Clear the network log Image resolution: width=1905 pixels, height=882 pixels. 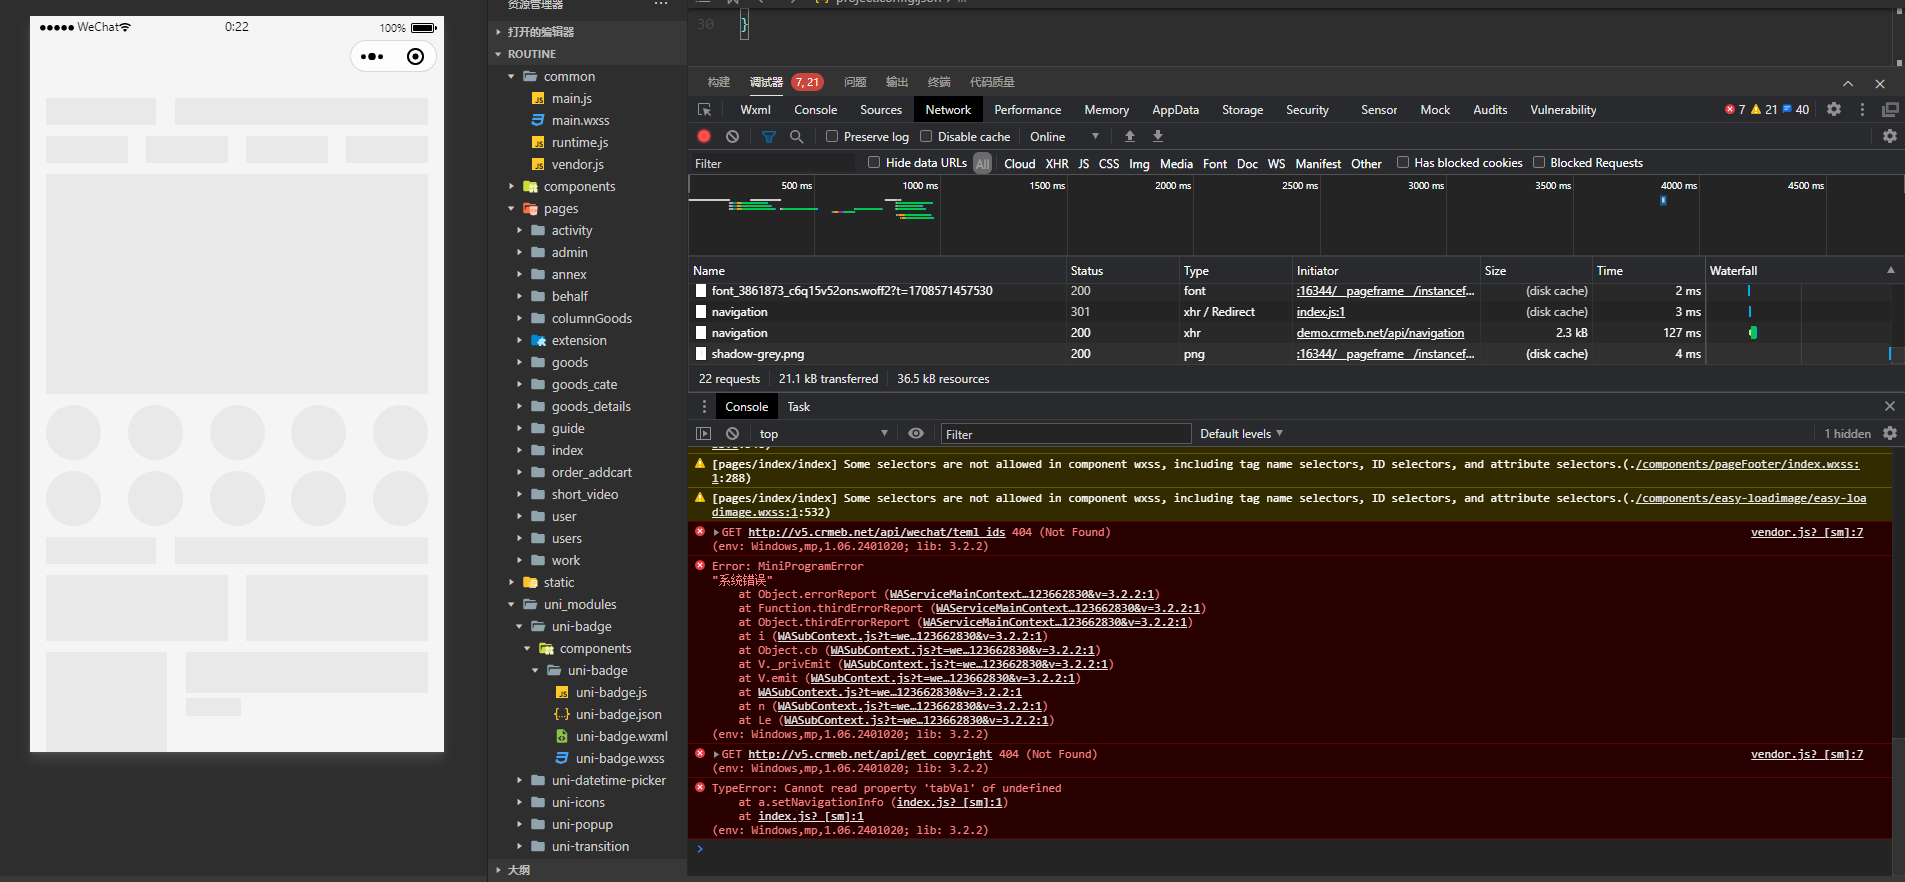click(x=733, y=137)
